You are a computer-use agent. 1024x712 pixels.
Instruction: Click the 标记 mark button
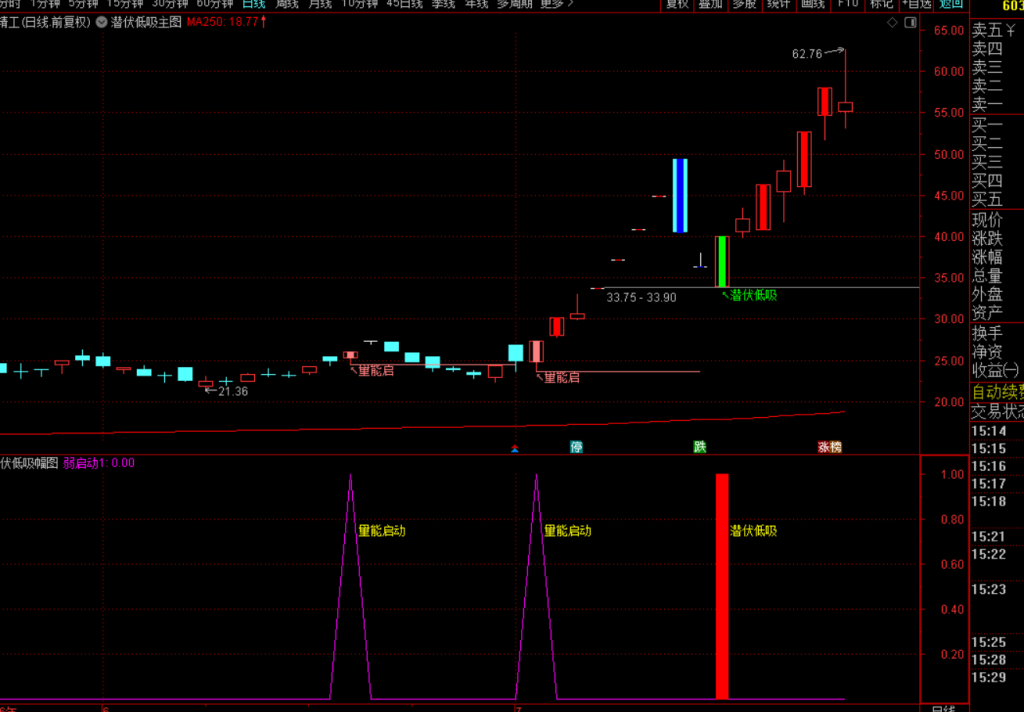[882, 4]
